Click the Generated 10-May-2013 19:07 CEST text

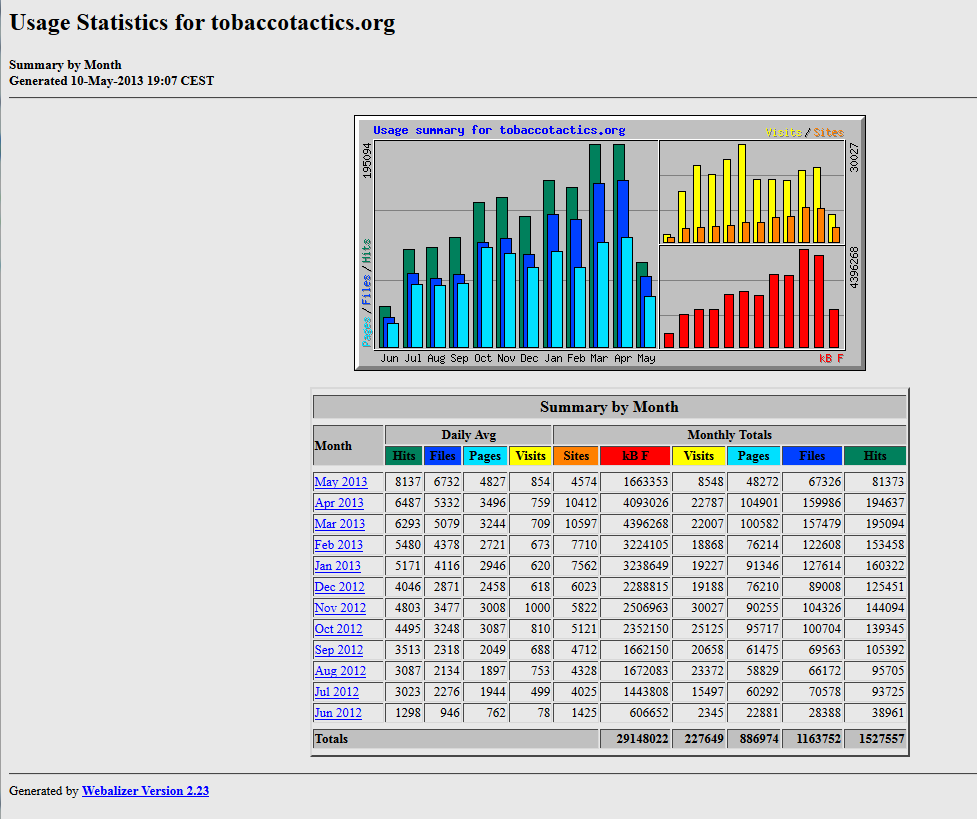[112, 81]
